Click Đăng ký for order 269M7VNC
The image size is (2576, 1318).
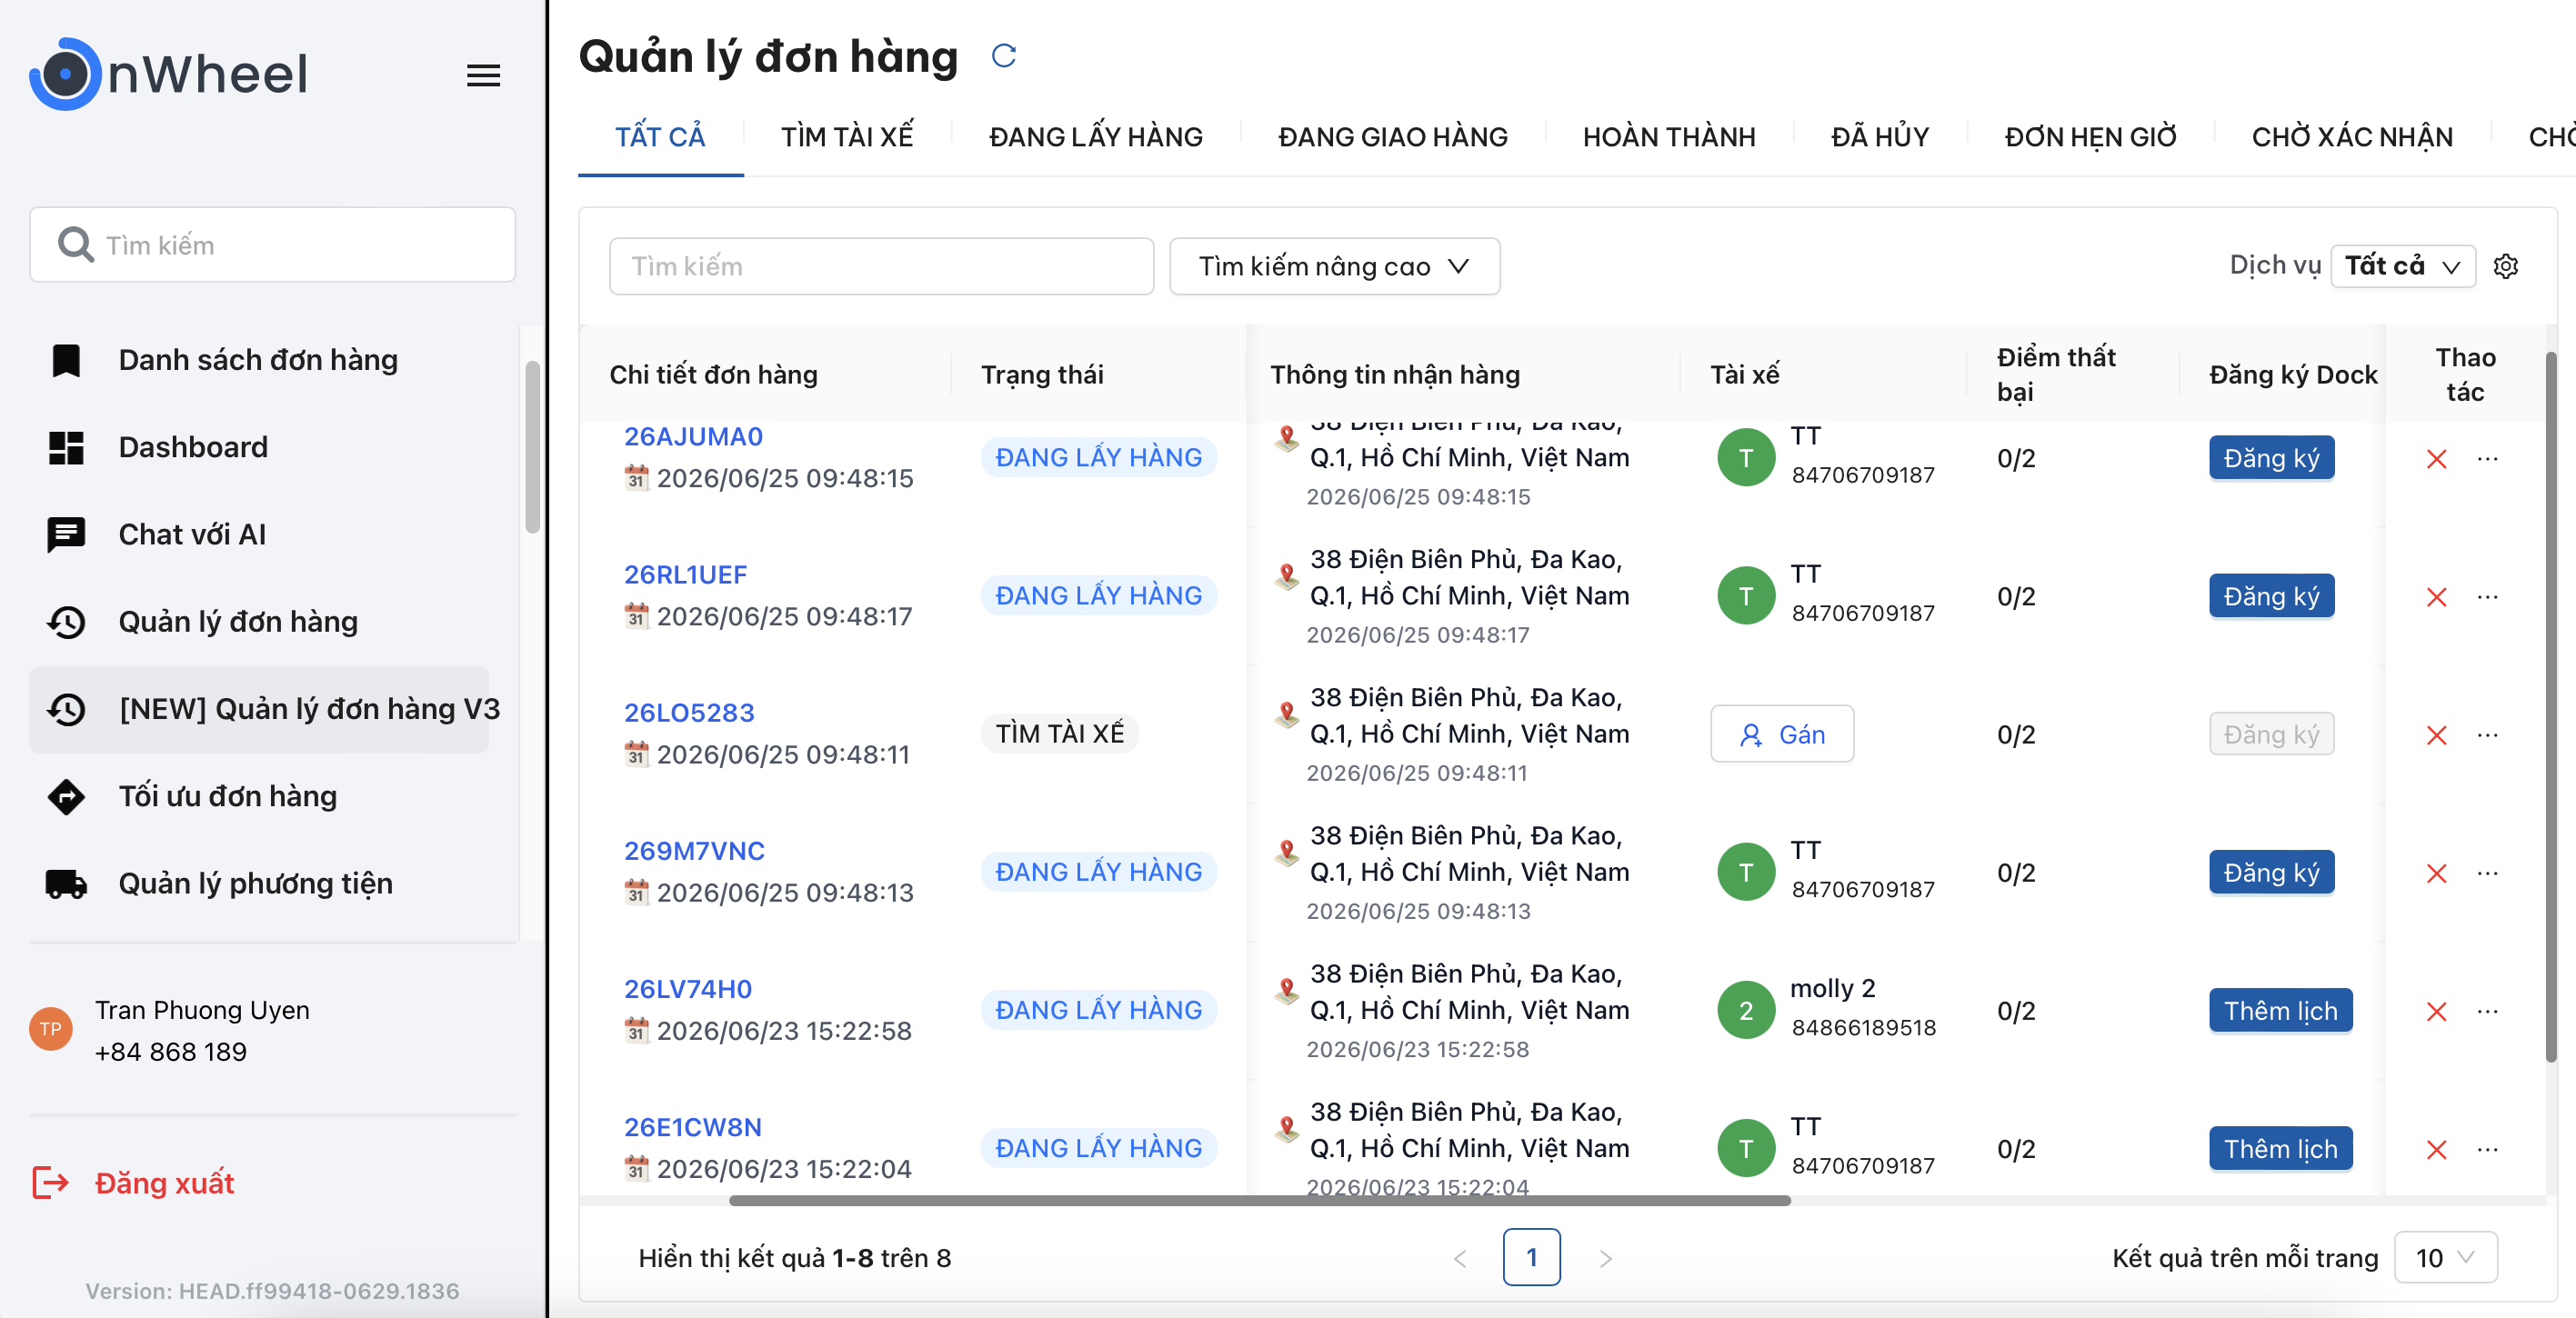(x=2271, y=872)
